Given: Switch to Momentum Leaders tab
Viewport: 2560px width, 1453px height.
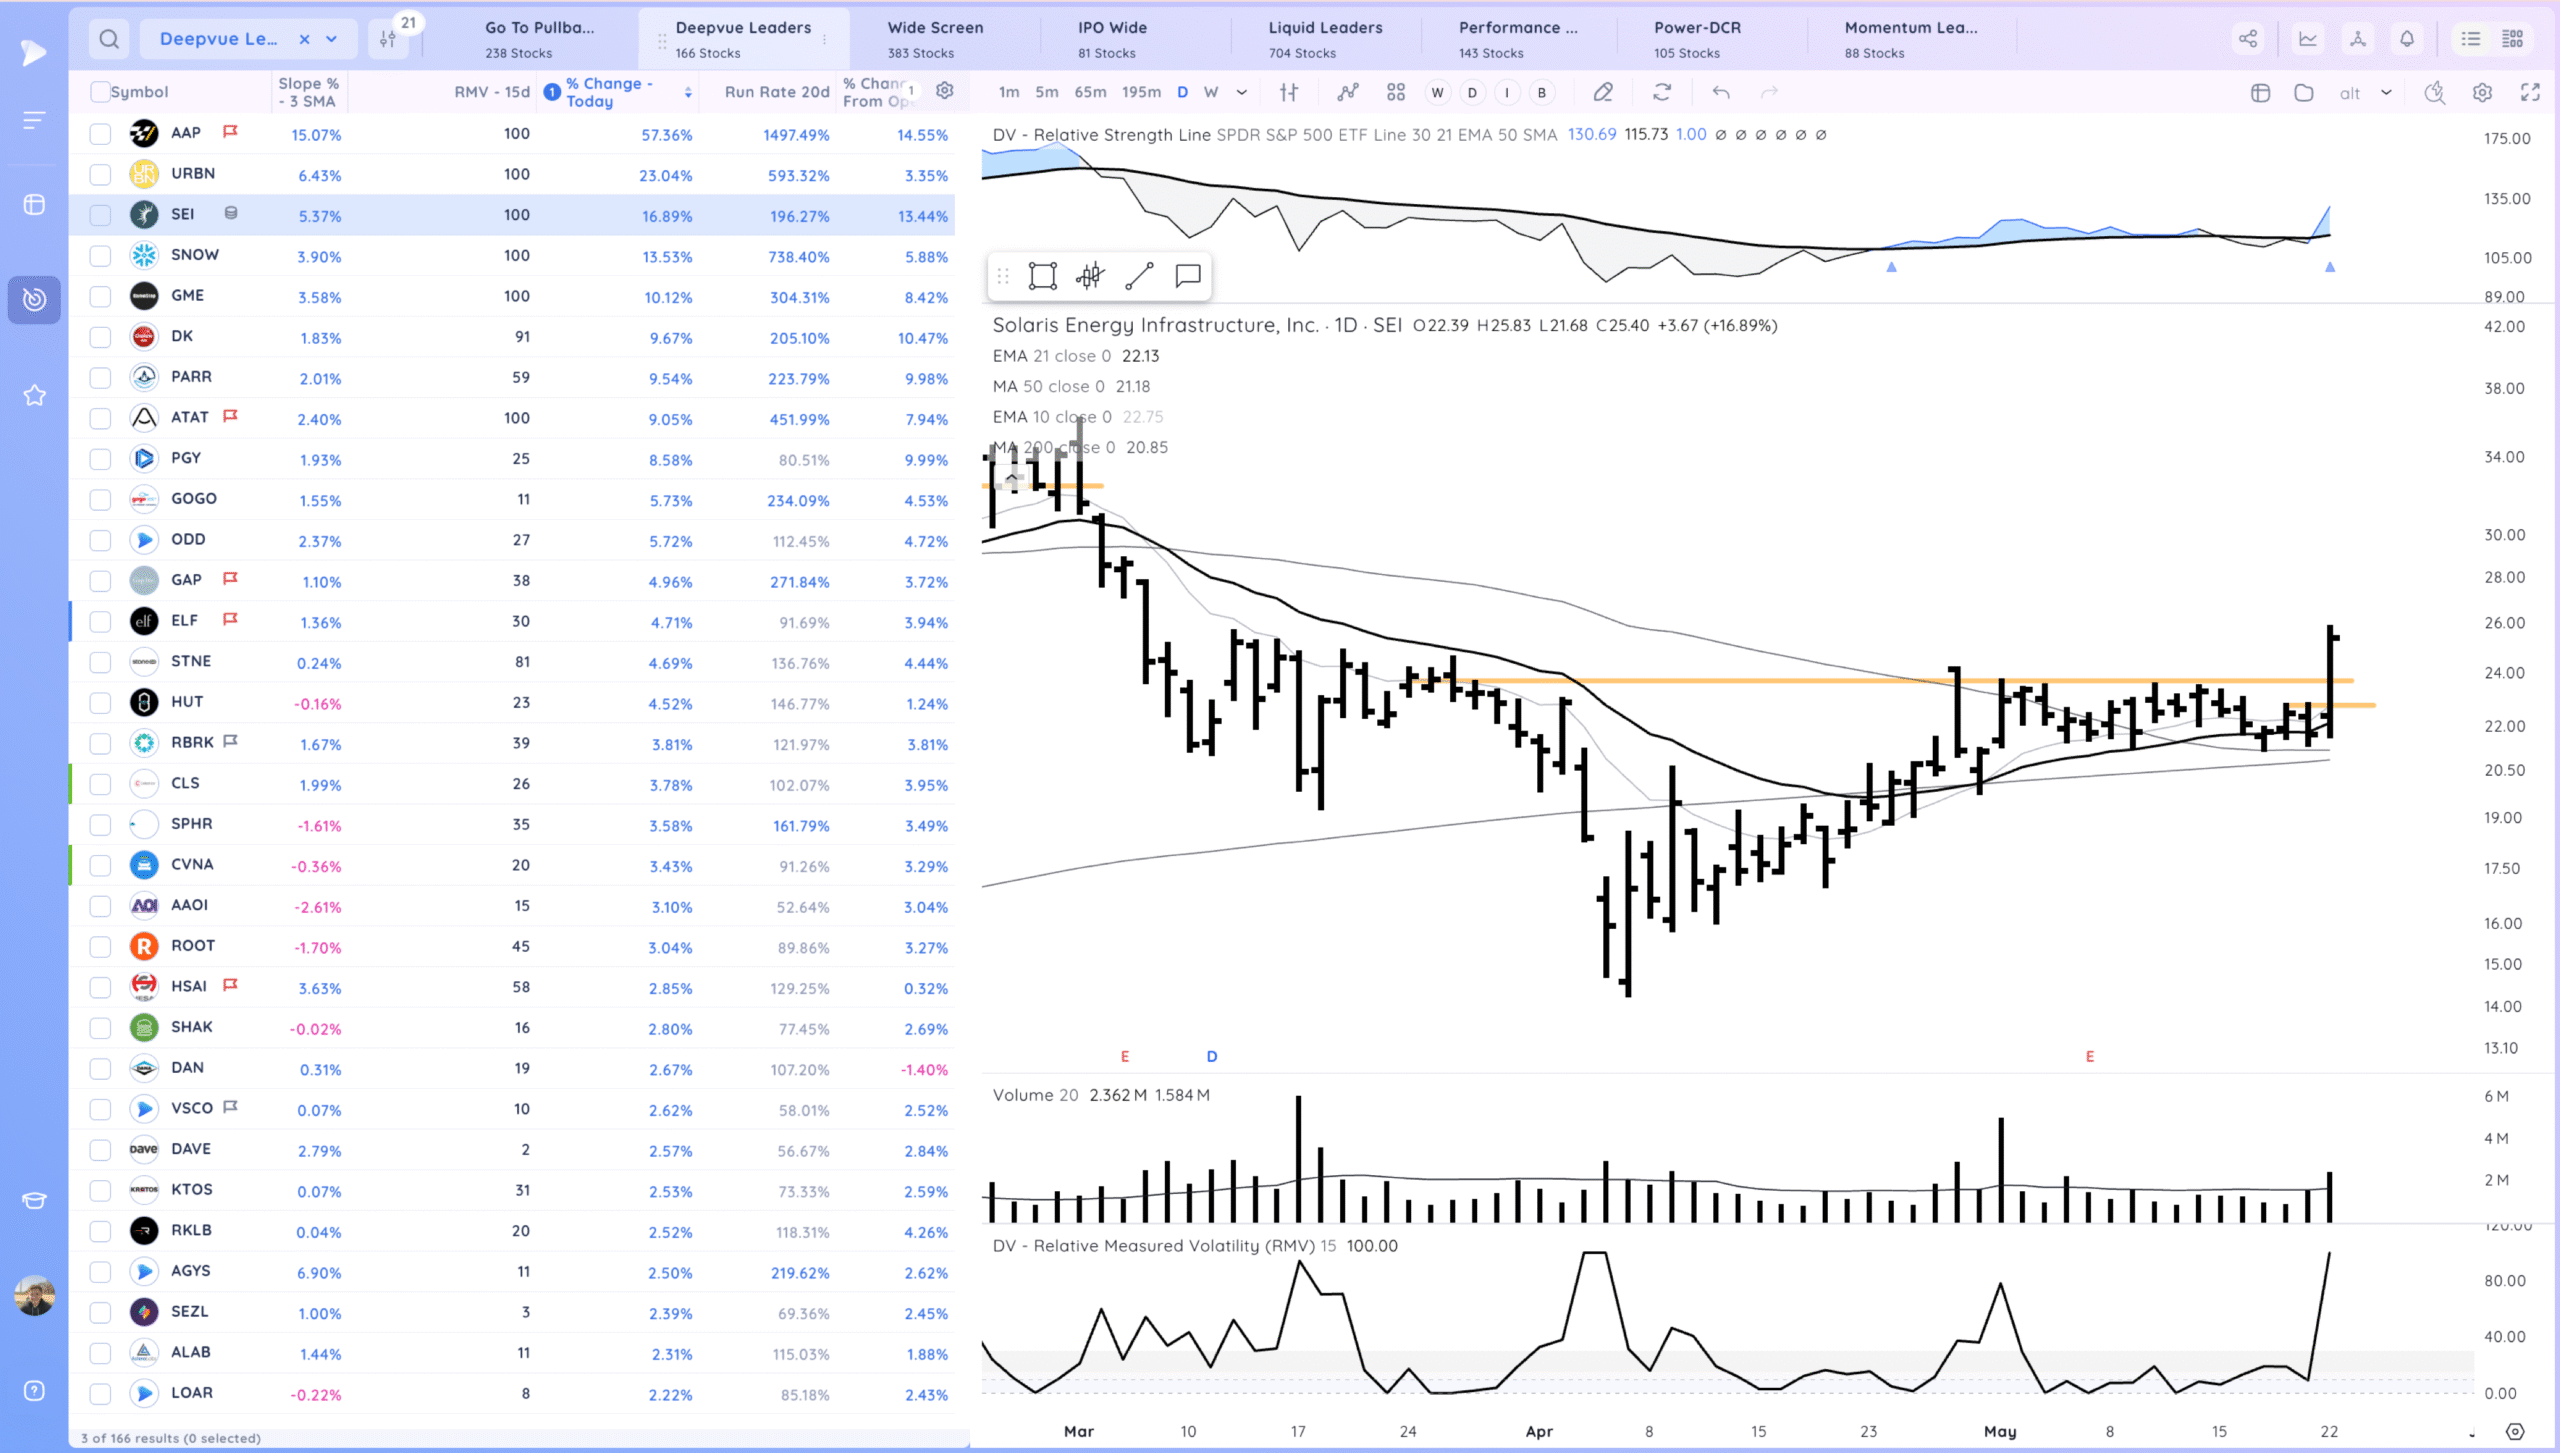Looking at the screenshot, I should pos(1910,39).
